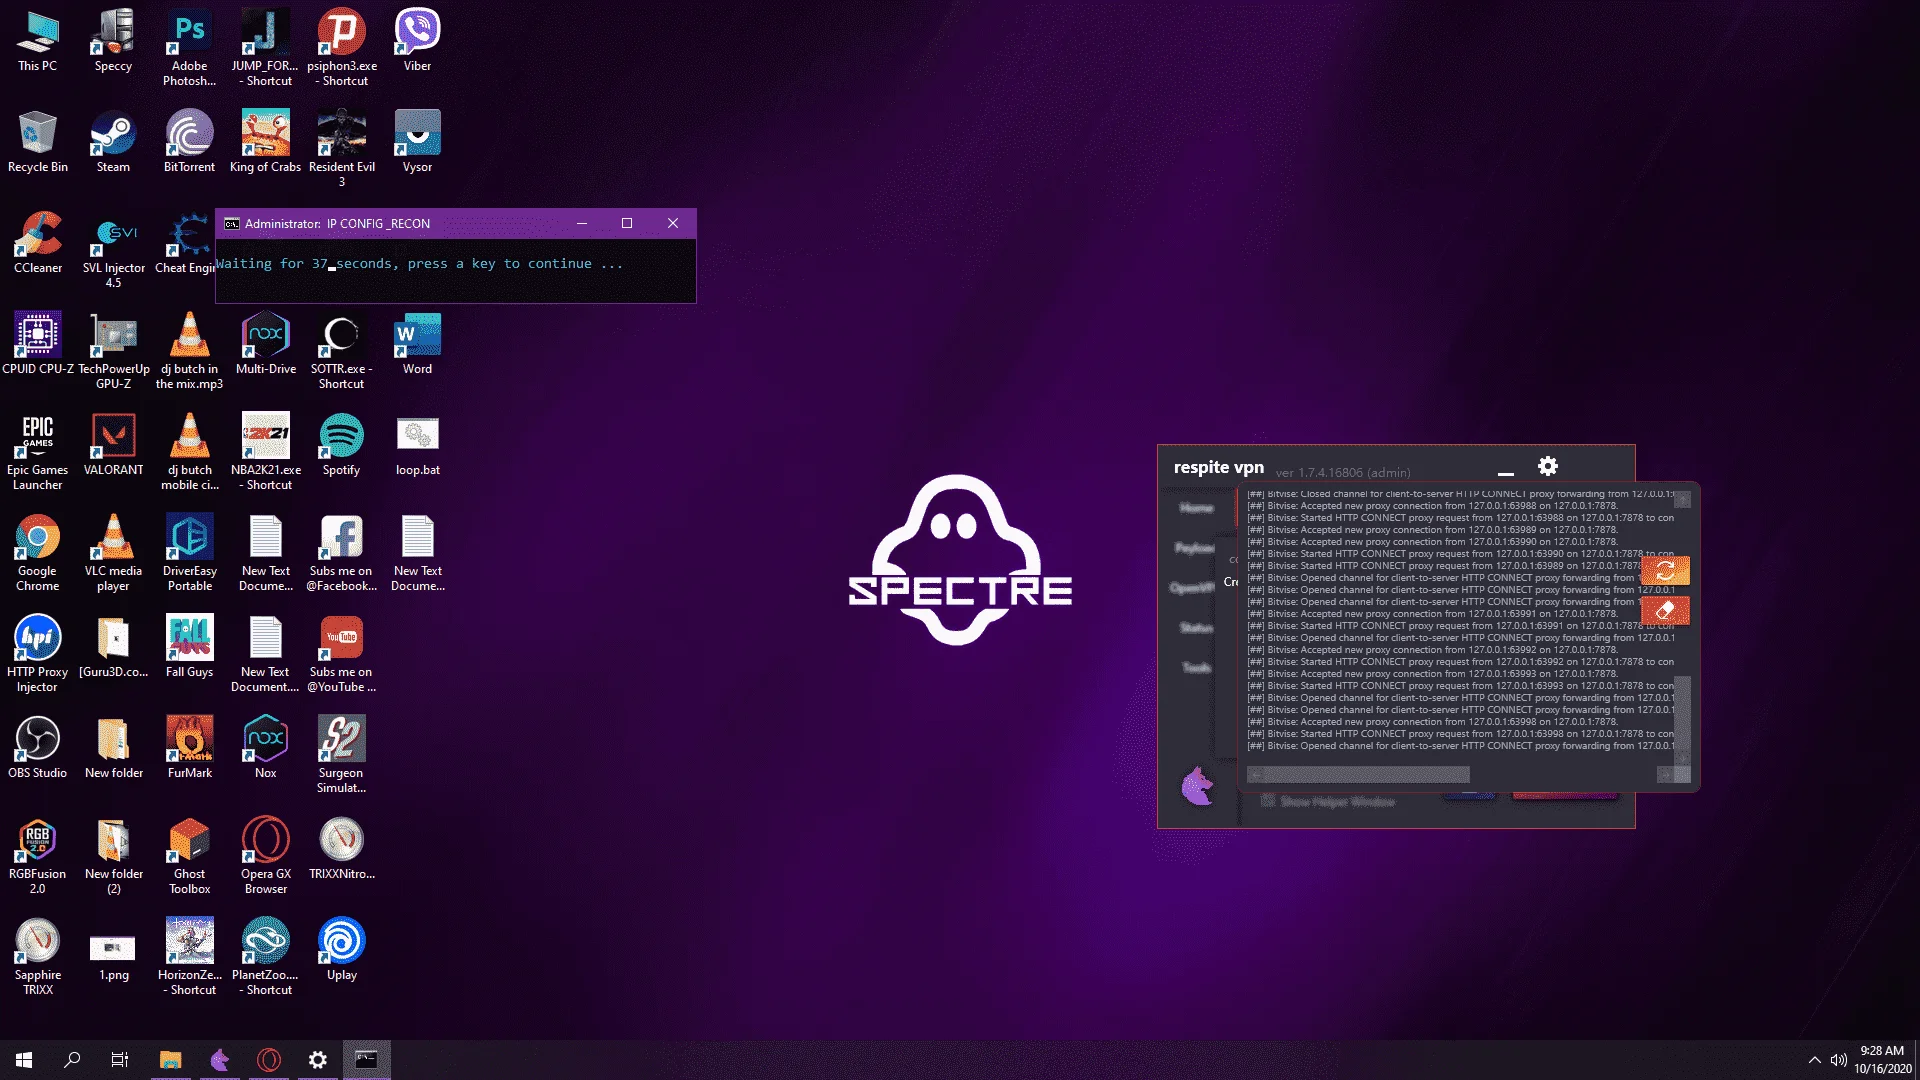Select the 'Waiting for 37 seconds' console text
The height and width of the screenshot is (1080, 1920).
pyautogui.click(x=419, y=264)
